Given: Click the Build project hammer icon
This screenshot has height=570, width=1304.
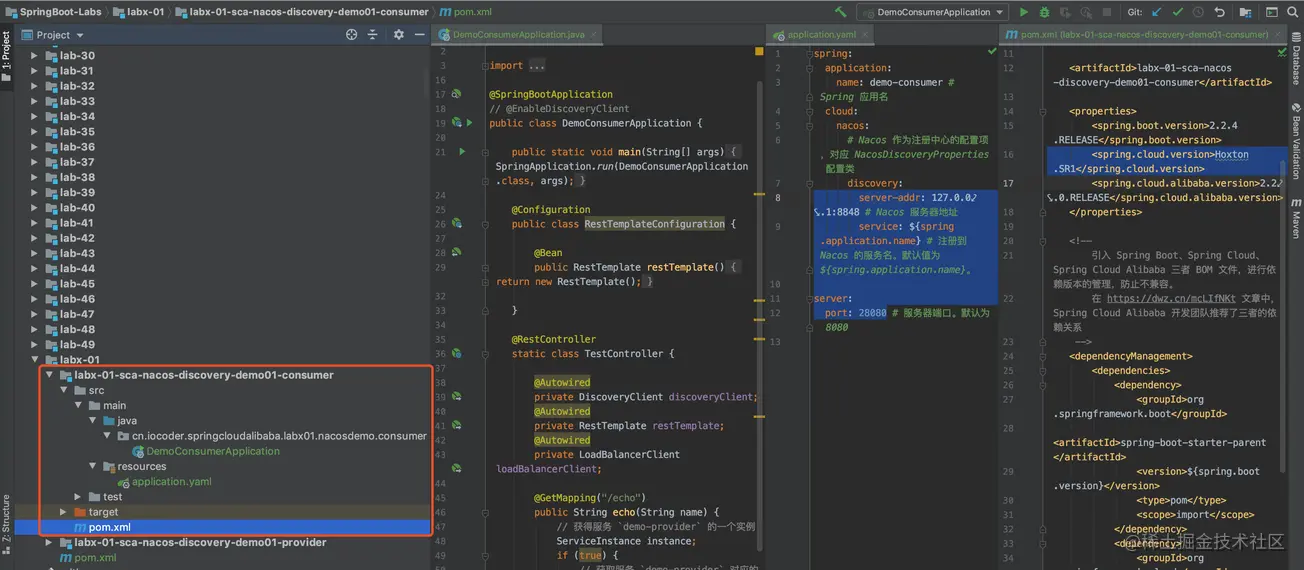Looking at the screenshot, I should point(841,12).
